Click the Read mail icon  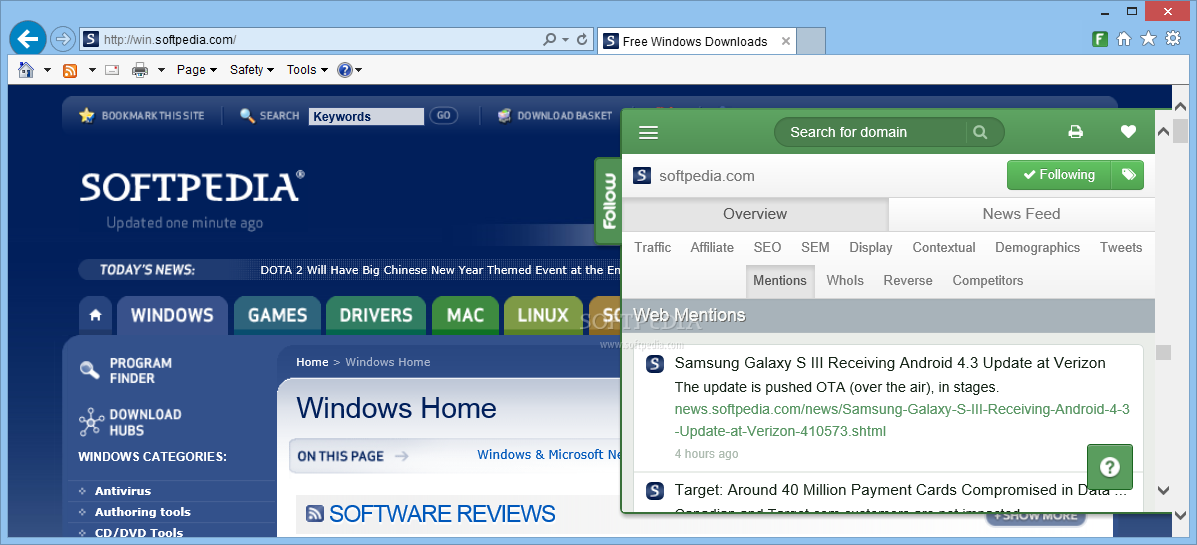pos(112,70)
